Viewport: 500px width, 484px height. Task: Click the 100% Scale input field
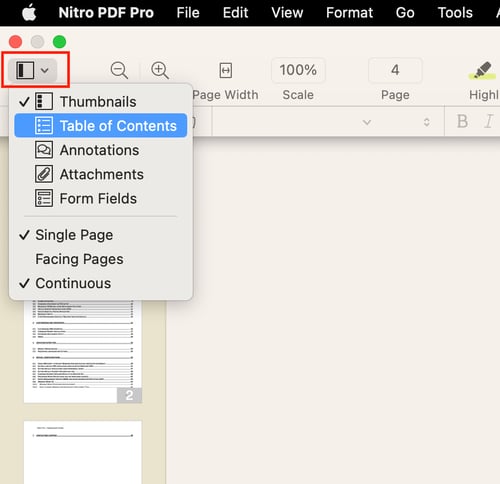tap(298, 70)
